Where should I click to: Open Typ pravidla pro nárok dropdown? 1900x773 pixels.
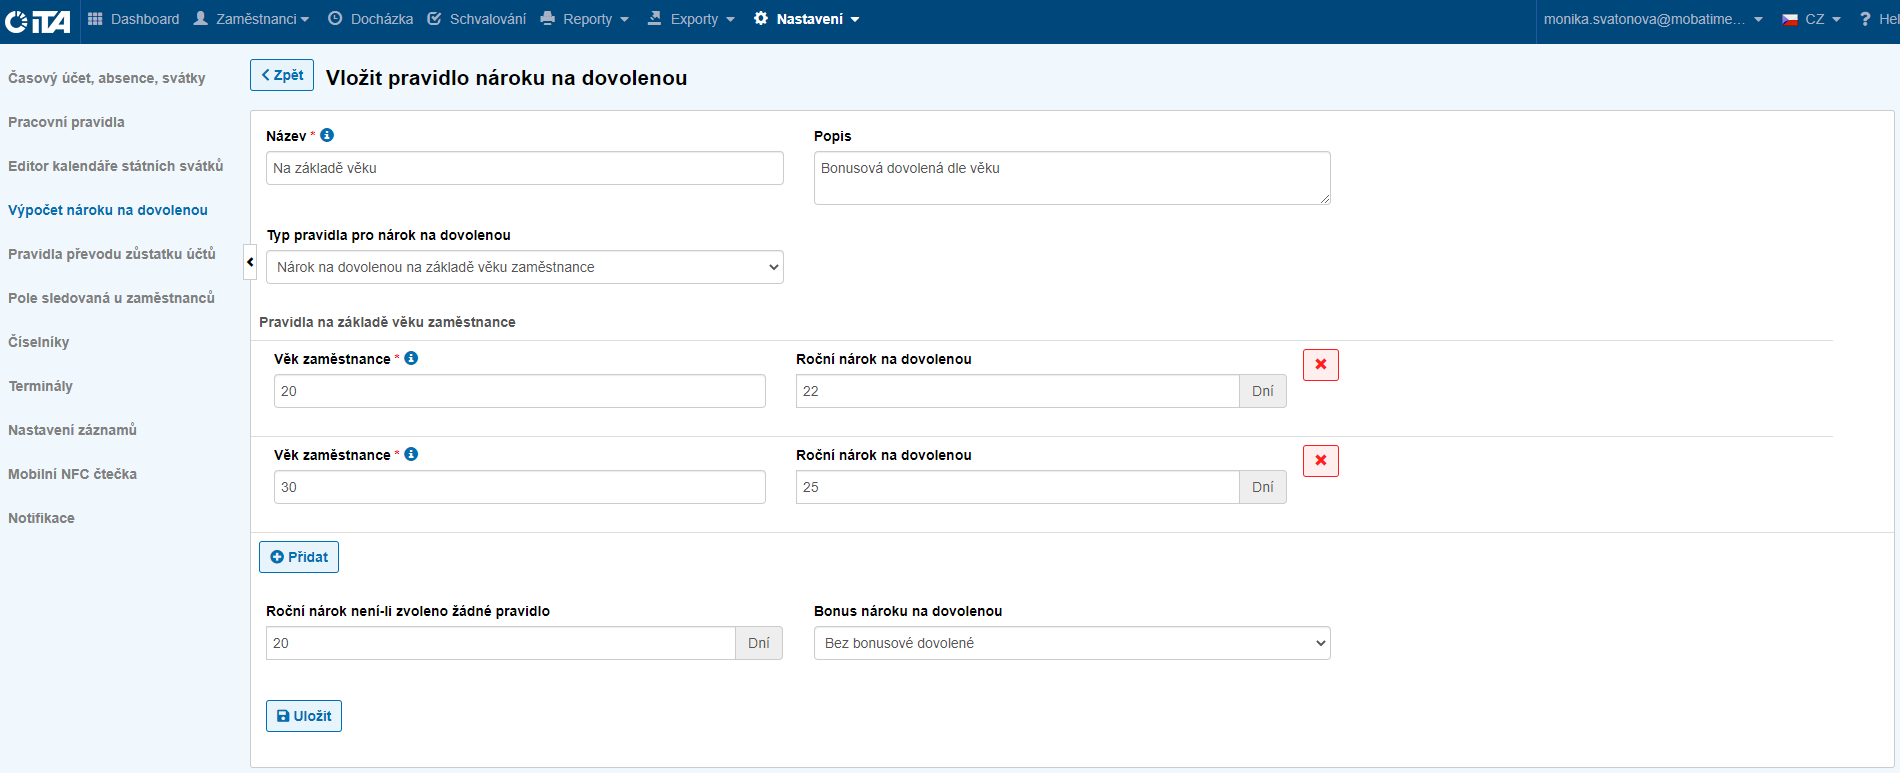pyautogui.click(x=524, y=267)
